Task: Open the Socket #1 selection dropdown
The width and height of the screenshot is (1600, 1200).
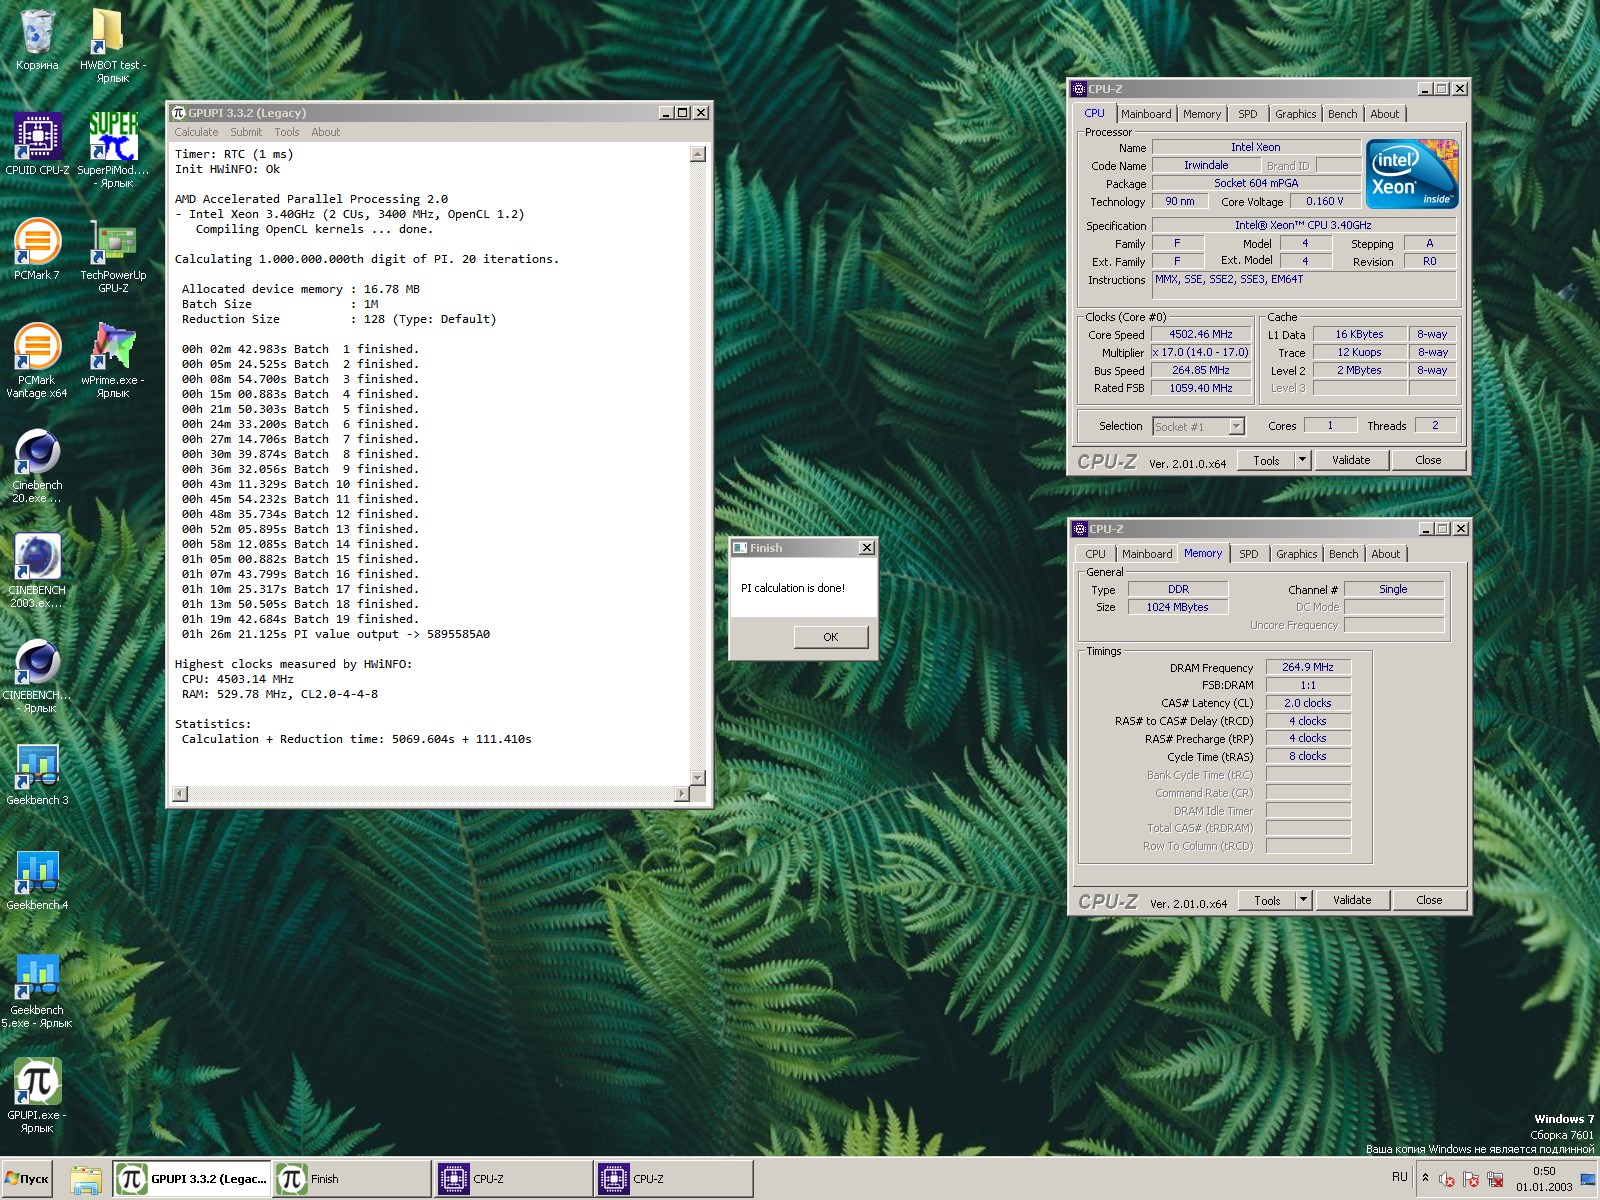Action: [x=1199, y=427]
